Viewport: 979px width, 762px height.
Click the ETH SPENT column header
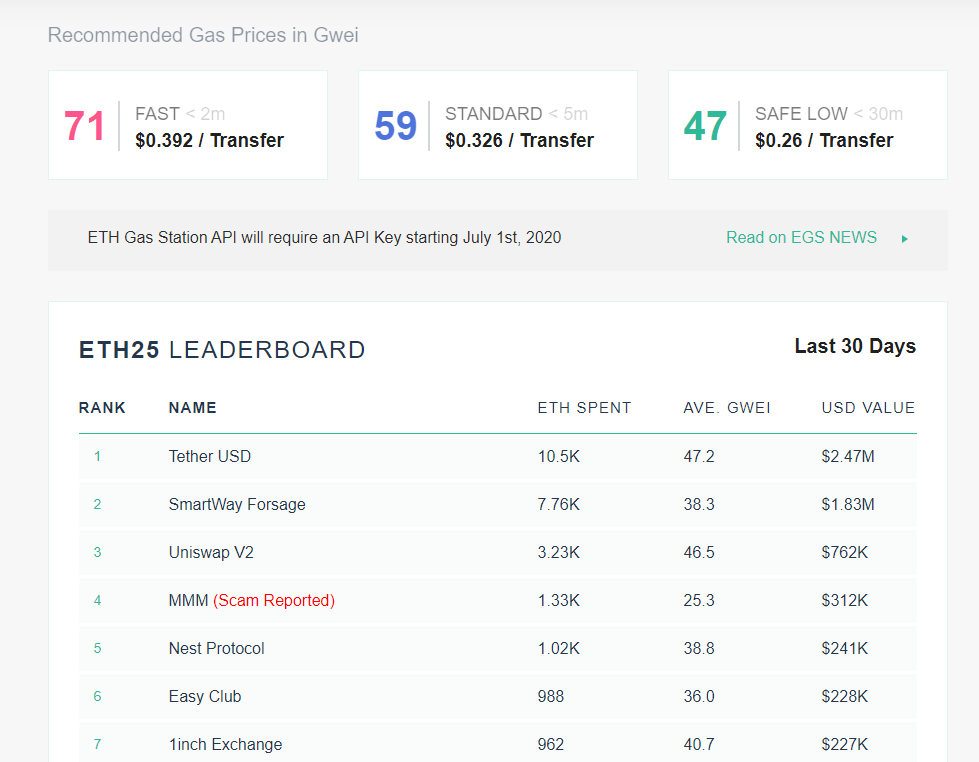point(584,408)
